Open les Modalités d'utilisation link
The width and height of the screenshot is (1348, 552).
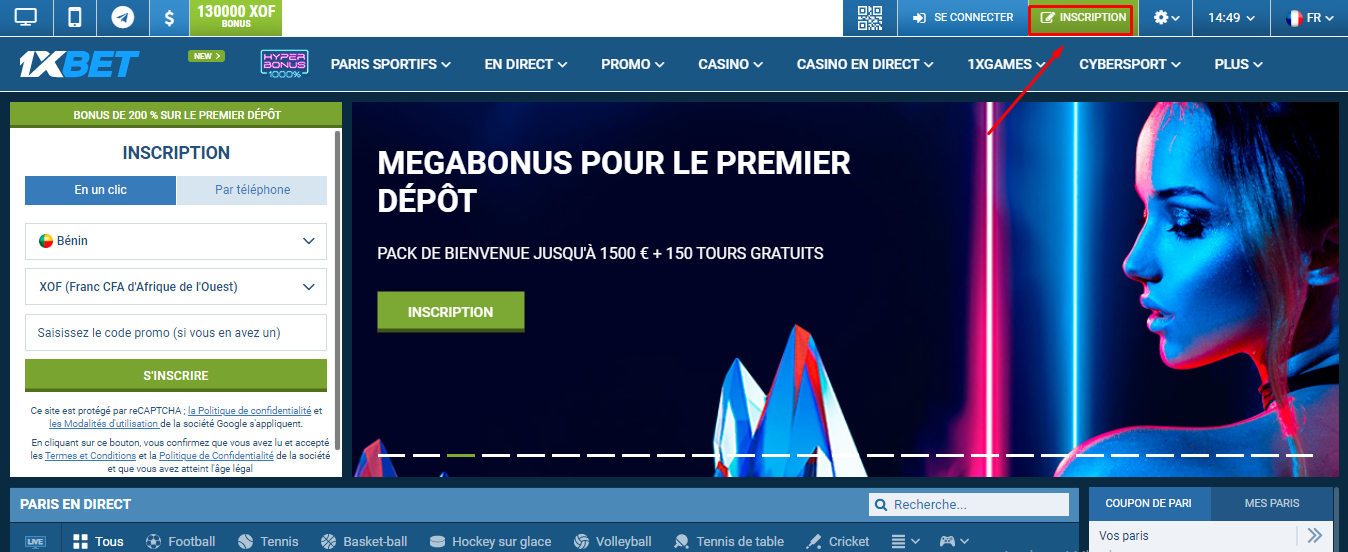click(104, 424)
